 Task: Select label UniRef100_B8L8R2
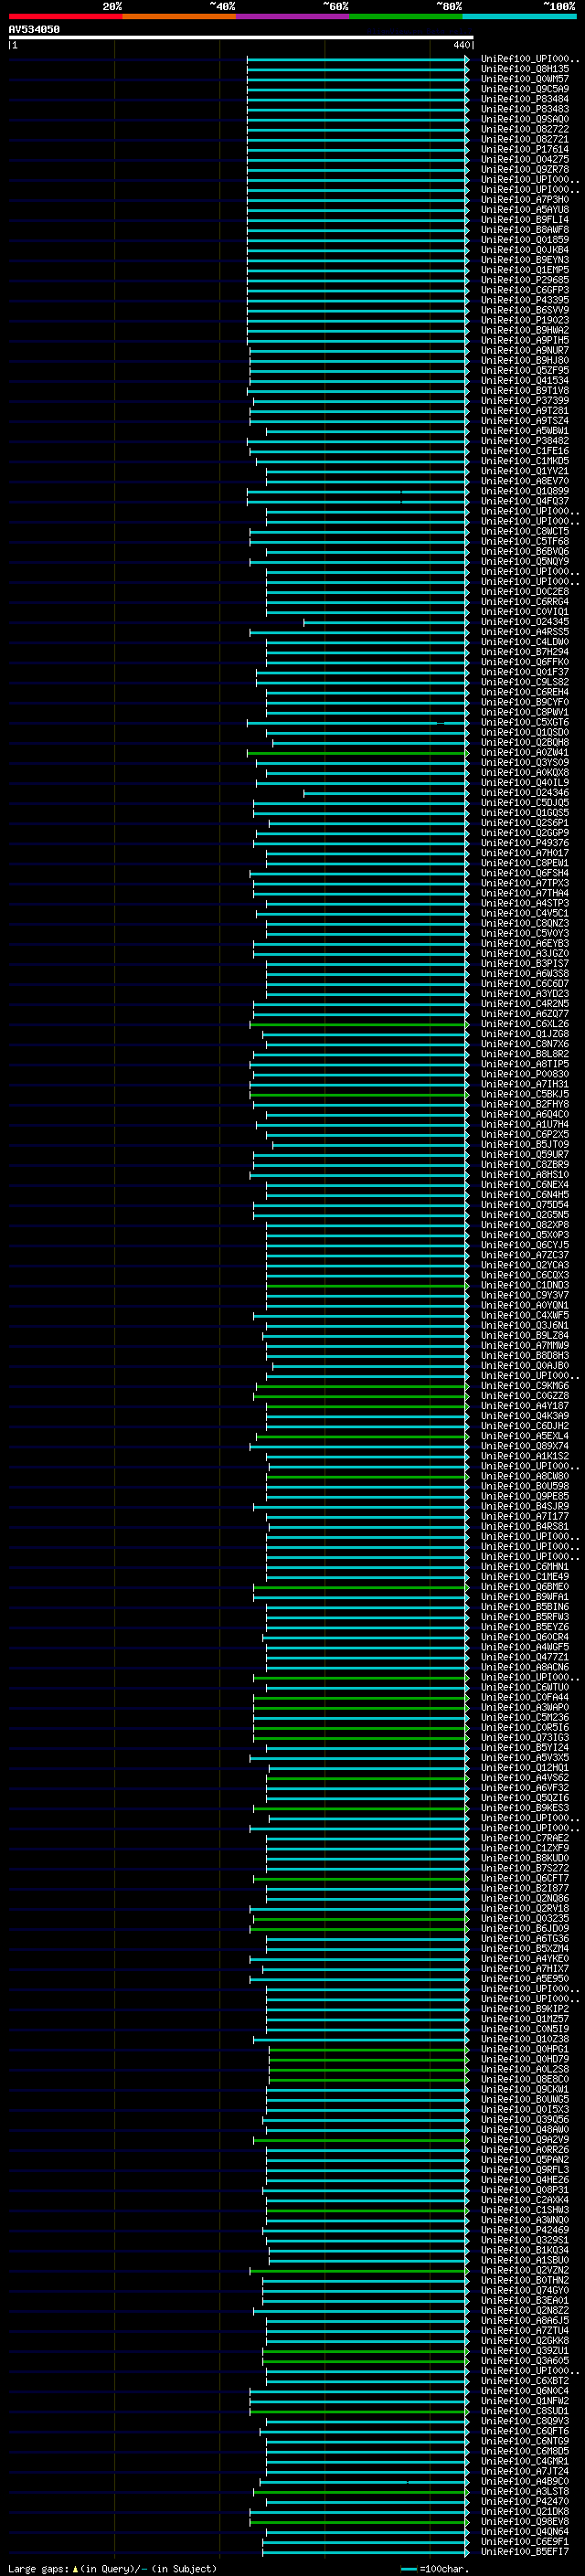(524, 1054)
